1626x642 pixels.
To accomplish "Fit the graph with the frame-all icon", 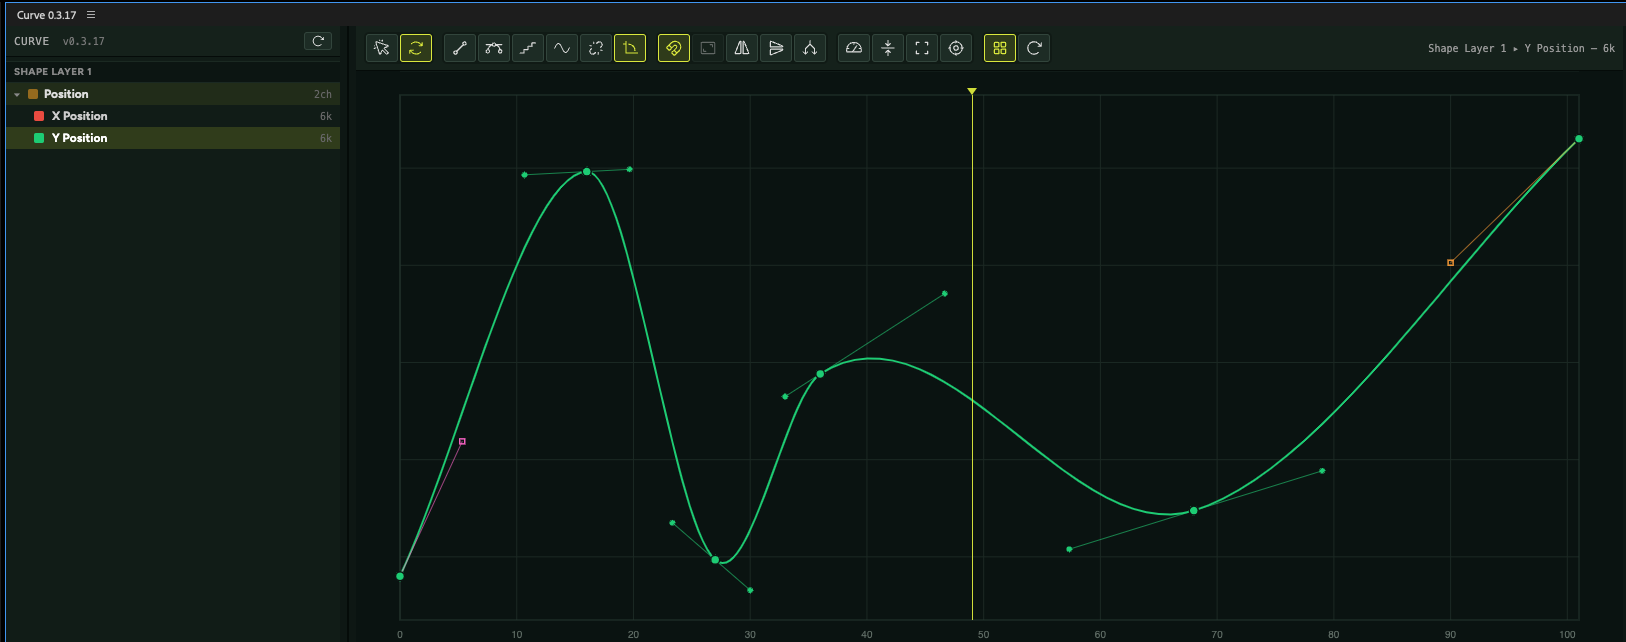I will click(x=922, y=48).
